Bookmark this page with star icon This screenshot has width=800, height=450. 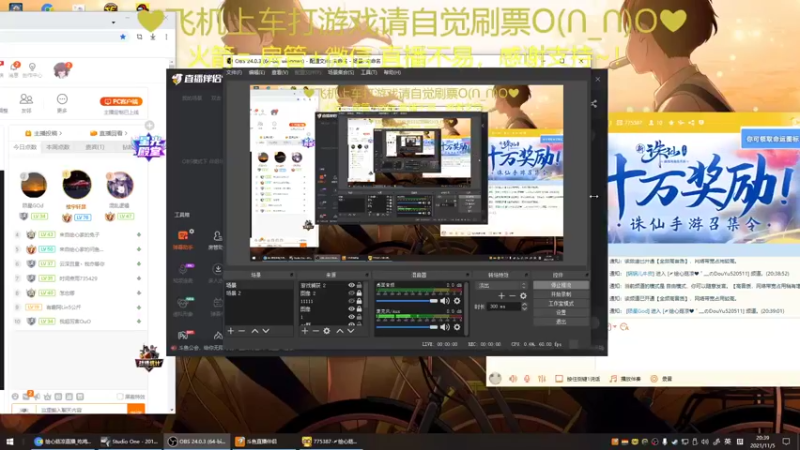pyautogui.click(x=122, y=37)
